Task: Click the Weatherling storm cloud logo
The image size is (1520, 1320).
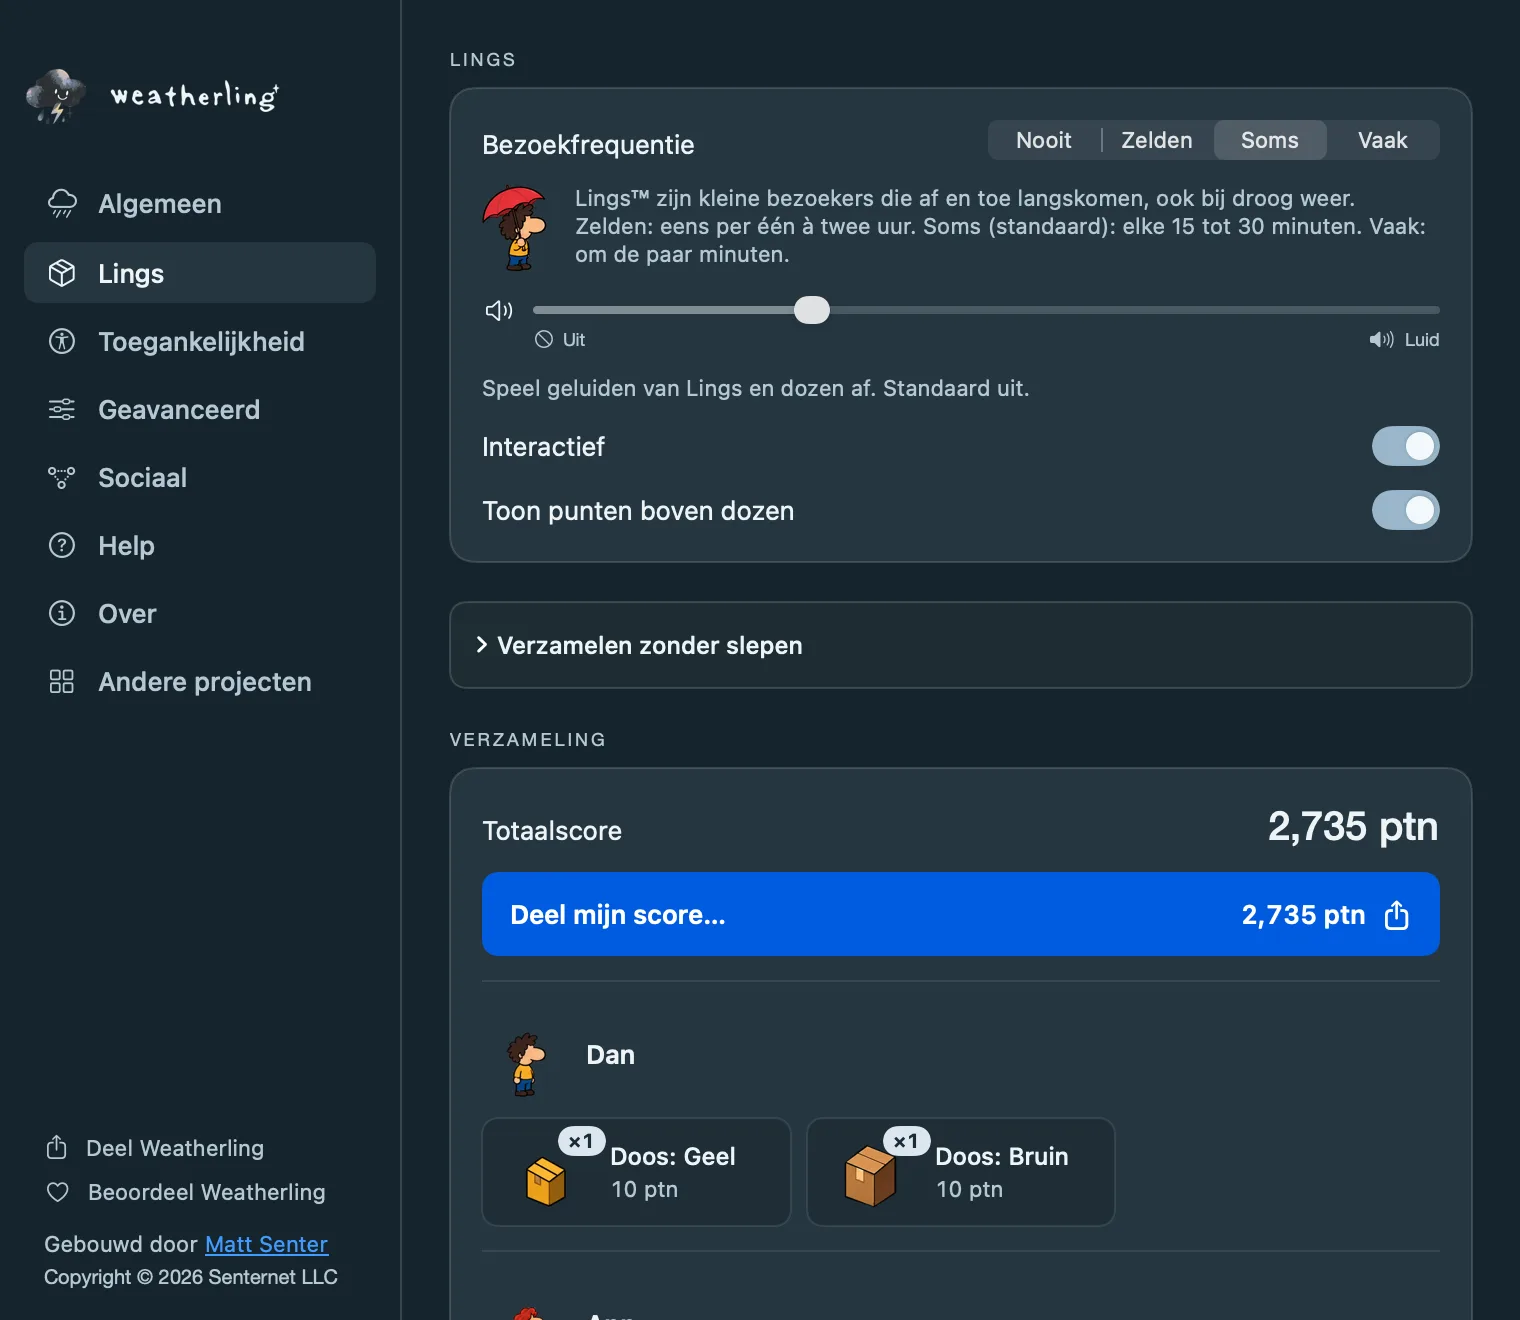Action: pyautogui.click(x=57, y=96)
